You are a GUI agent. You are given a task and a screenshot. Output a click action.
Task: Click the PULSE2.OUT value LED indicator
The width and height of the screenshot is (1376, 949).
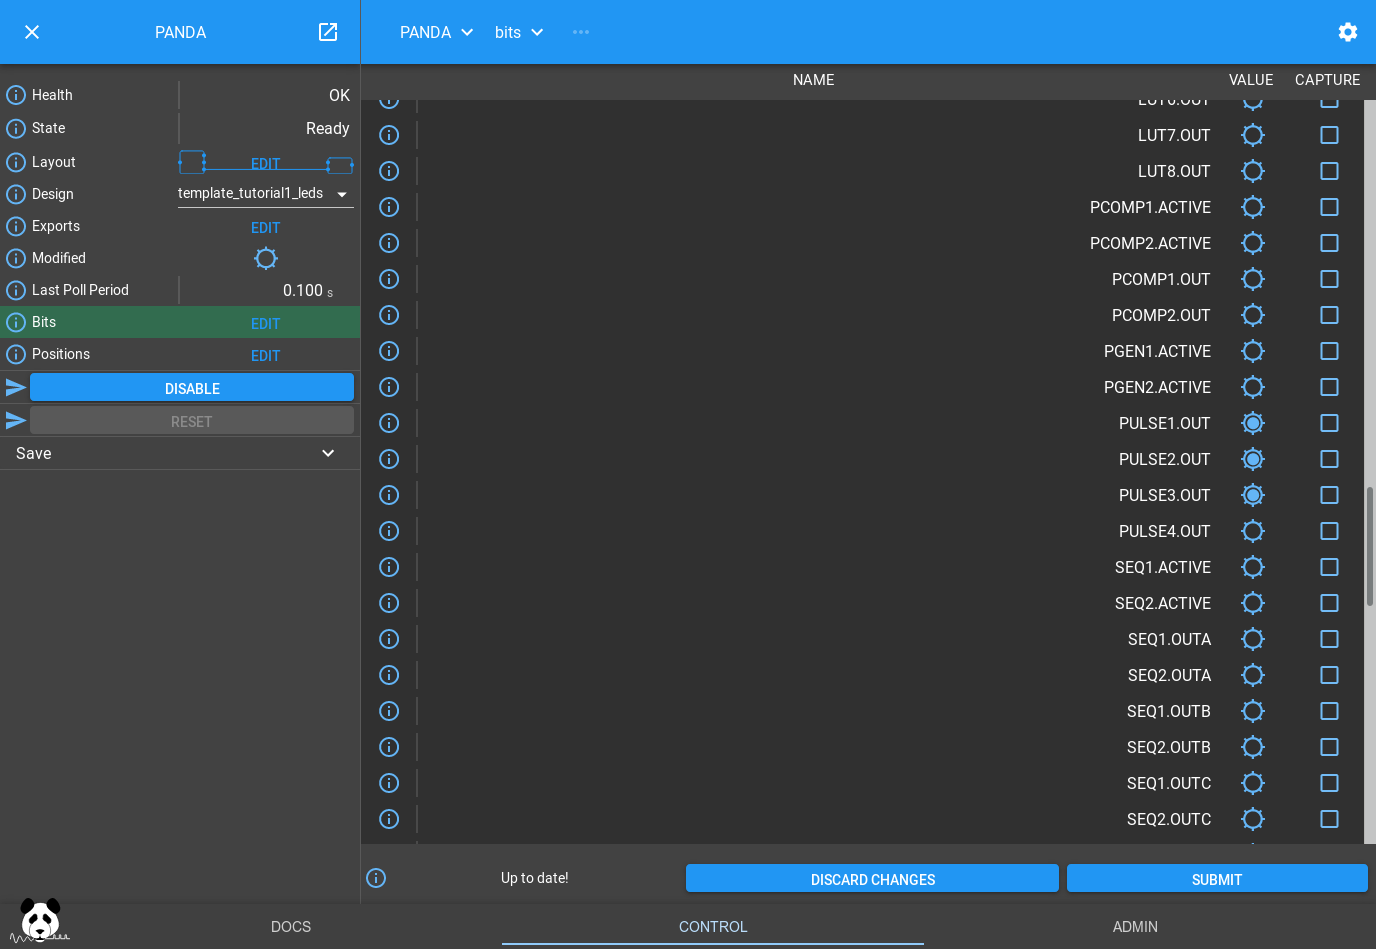click(x=1252, y=459)
